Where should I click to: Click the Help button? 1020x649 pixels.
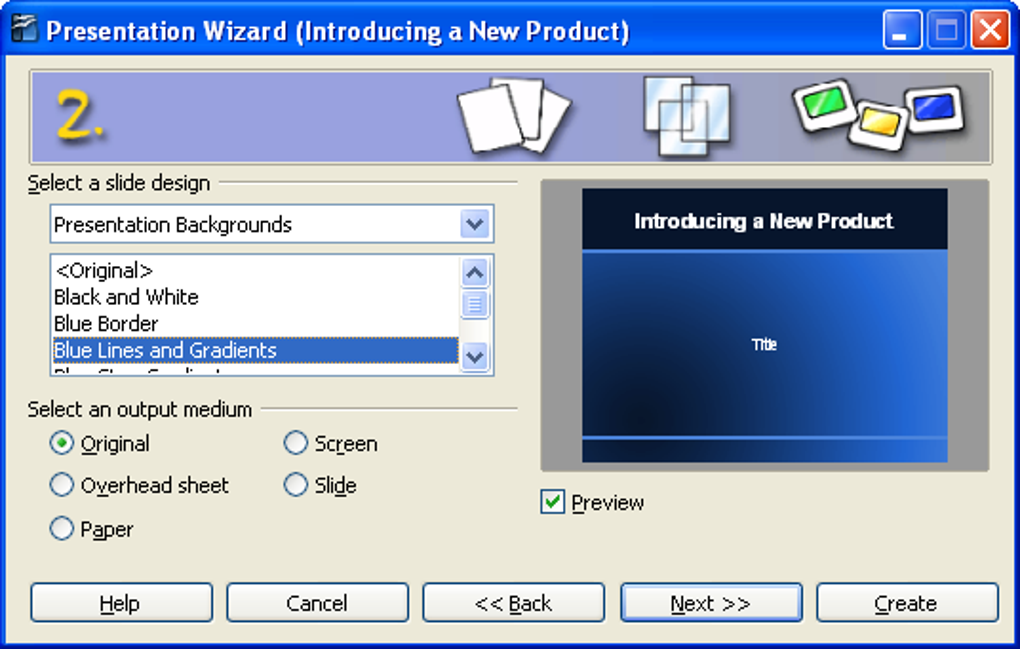(122, 603)
